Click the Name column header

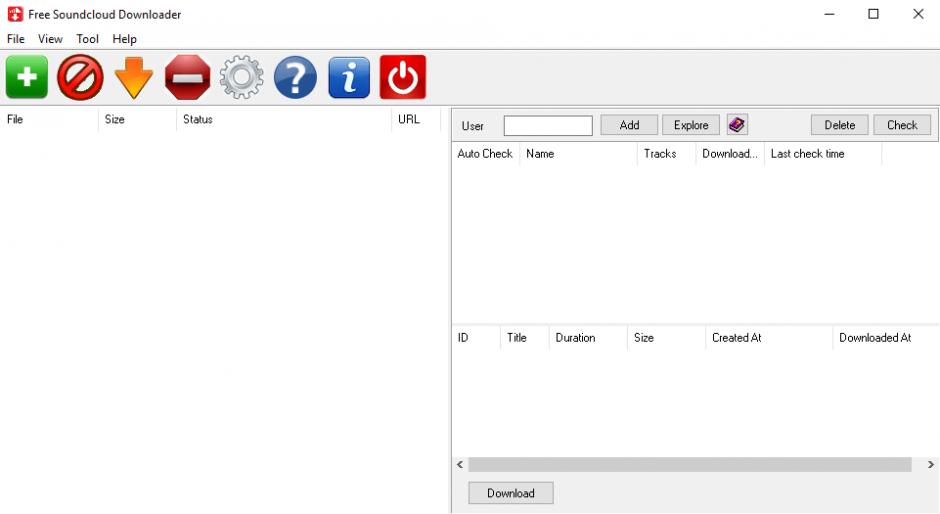(579, 154)
